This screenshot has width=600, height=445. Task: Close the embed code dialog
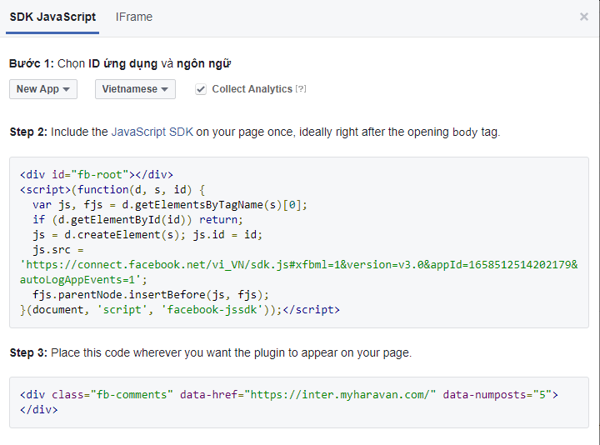[584, 17]
